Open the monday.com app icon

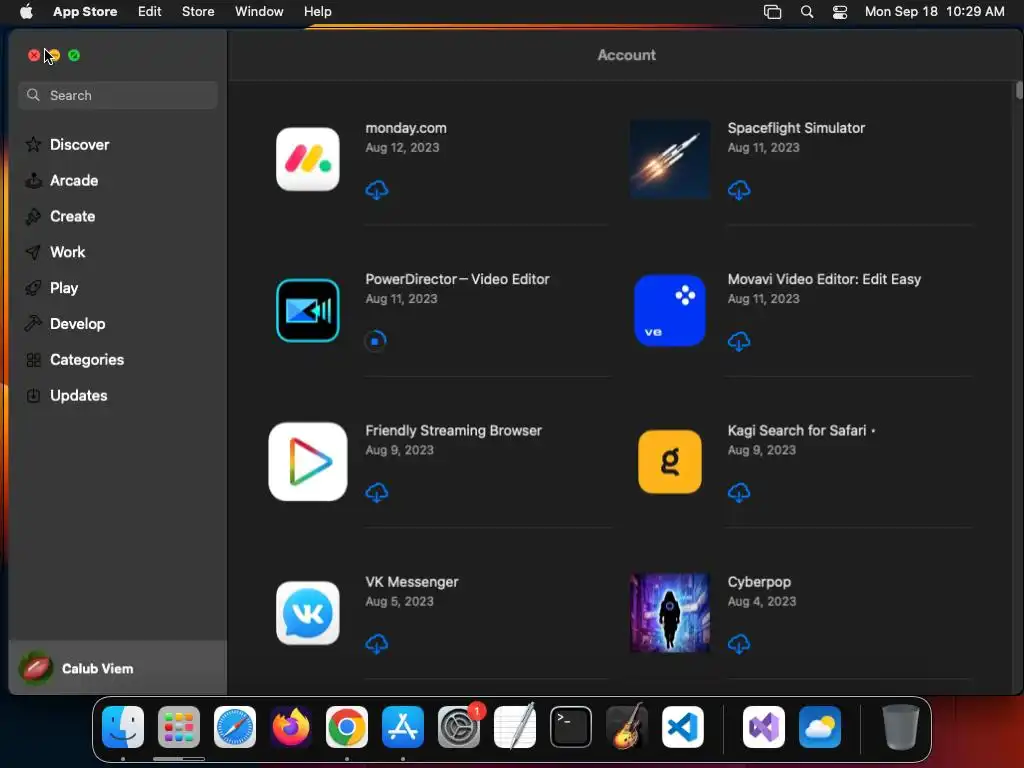click(x=308, y=159)
